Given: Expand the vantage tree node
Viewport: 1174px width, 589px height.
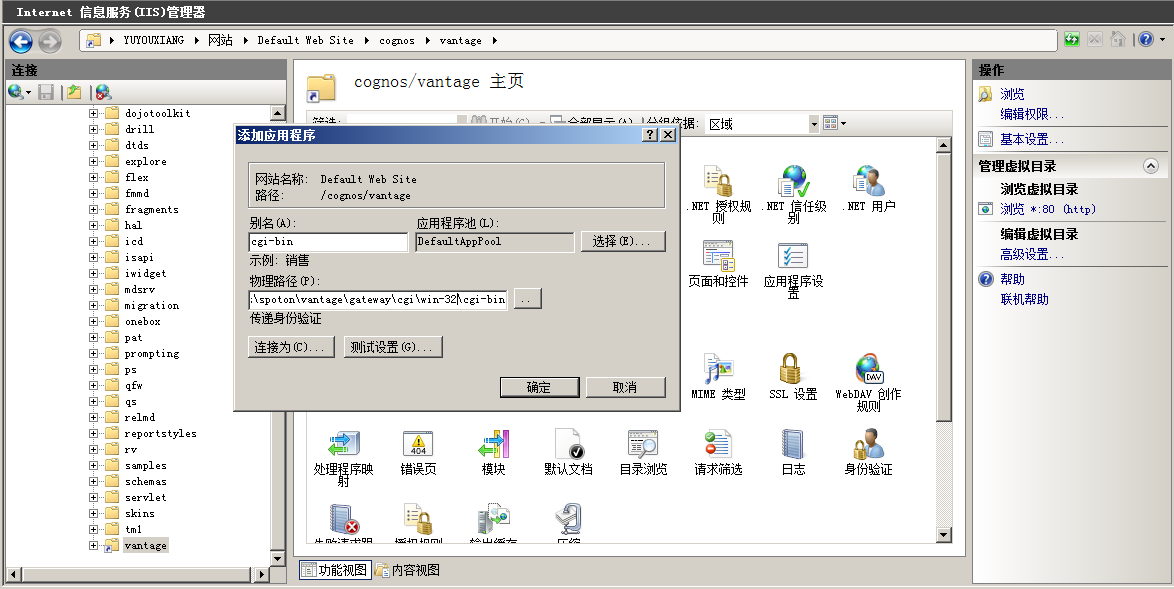Looking at the screenshot, I should click(94, 546).
